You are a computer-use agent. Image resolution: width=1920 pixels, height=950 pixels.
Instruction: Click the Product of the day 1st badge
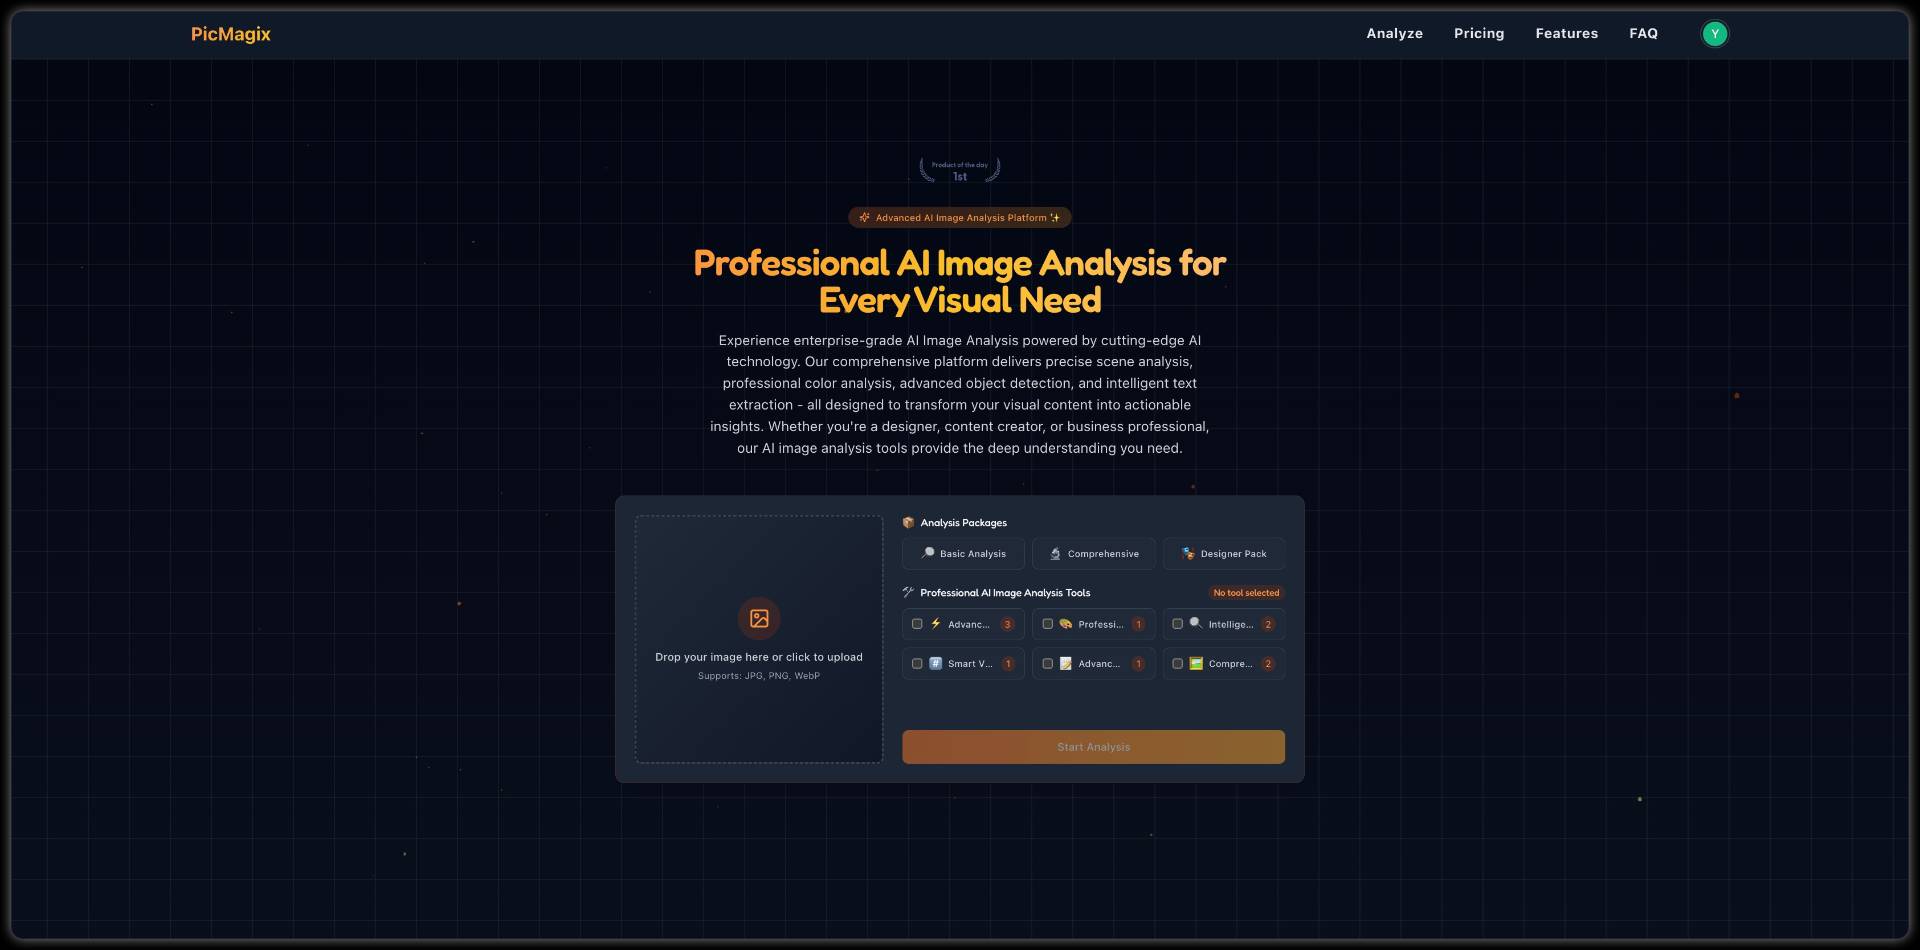point(959,171)
